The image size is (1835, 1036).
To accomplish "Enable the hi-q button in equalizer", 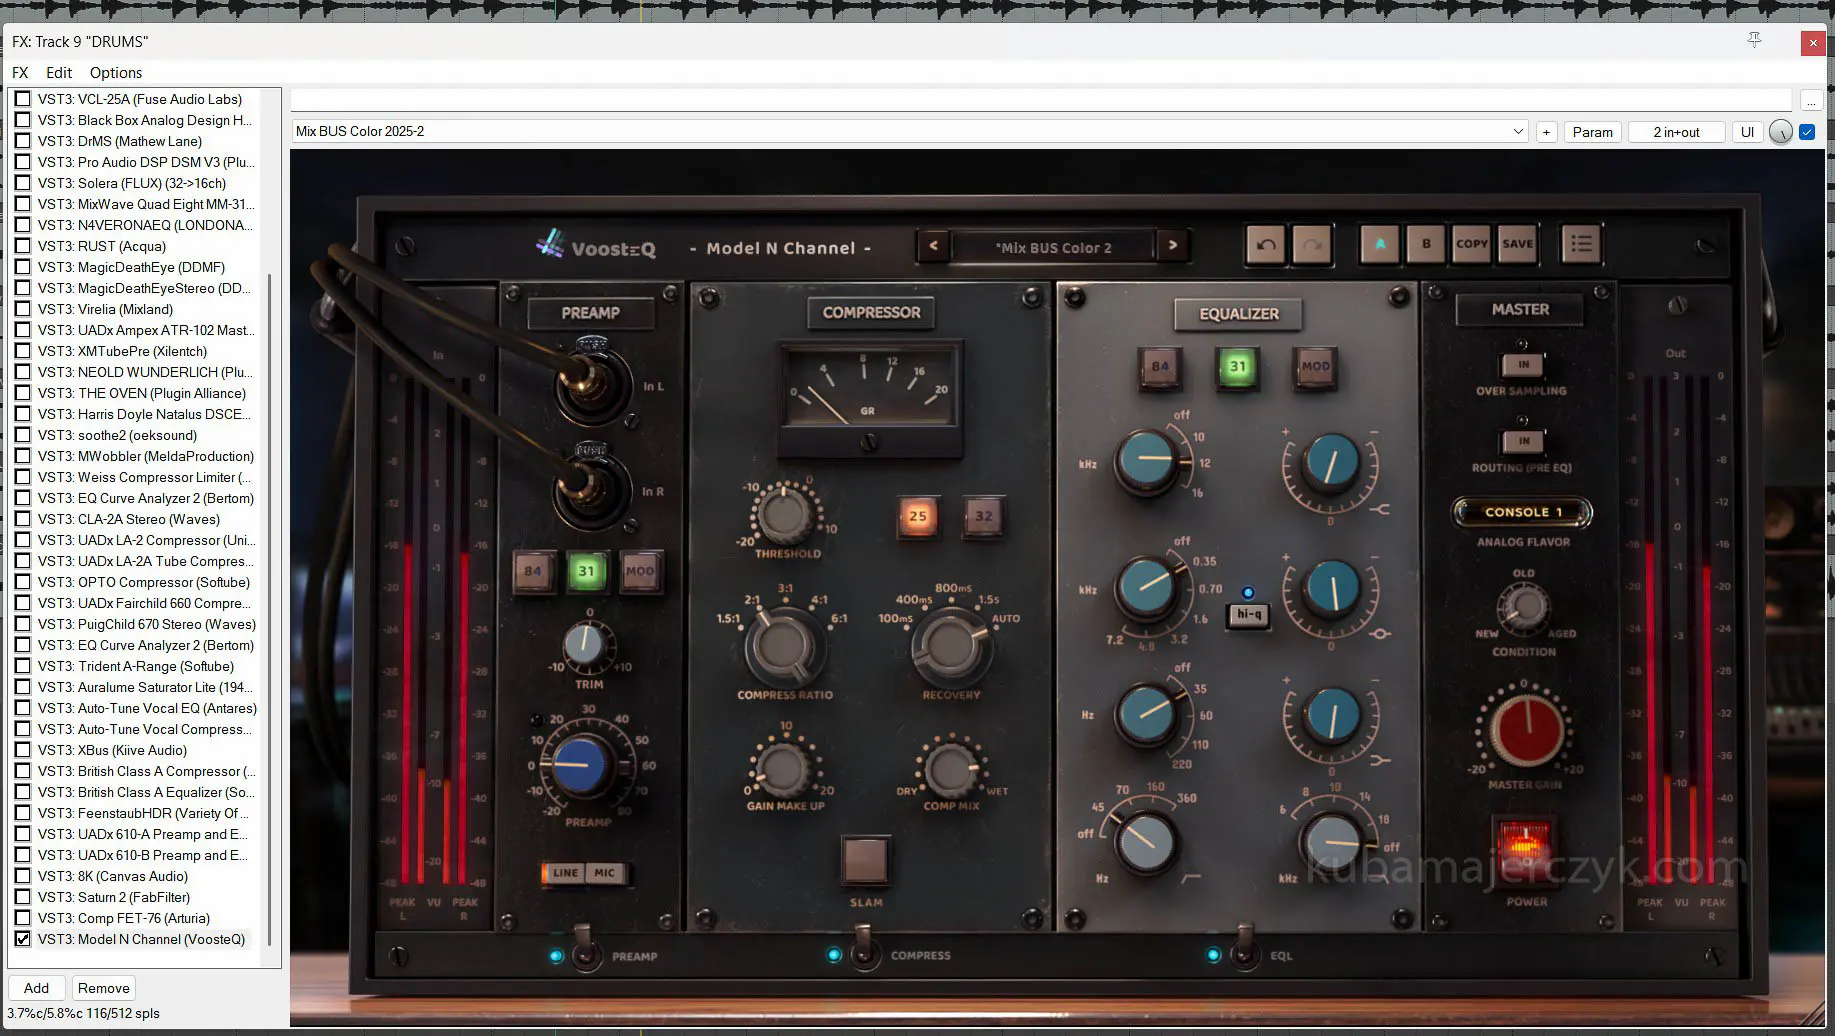I will 1248,614.
